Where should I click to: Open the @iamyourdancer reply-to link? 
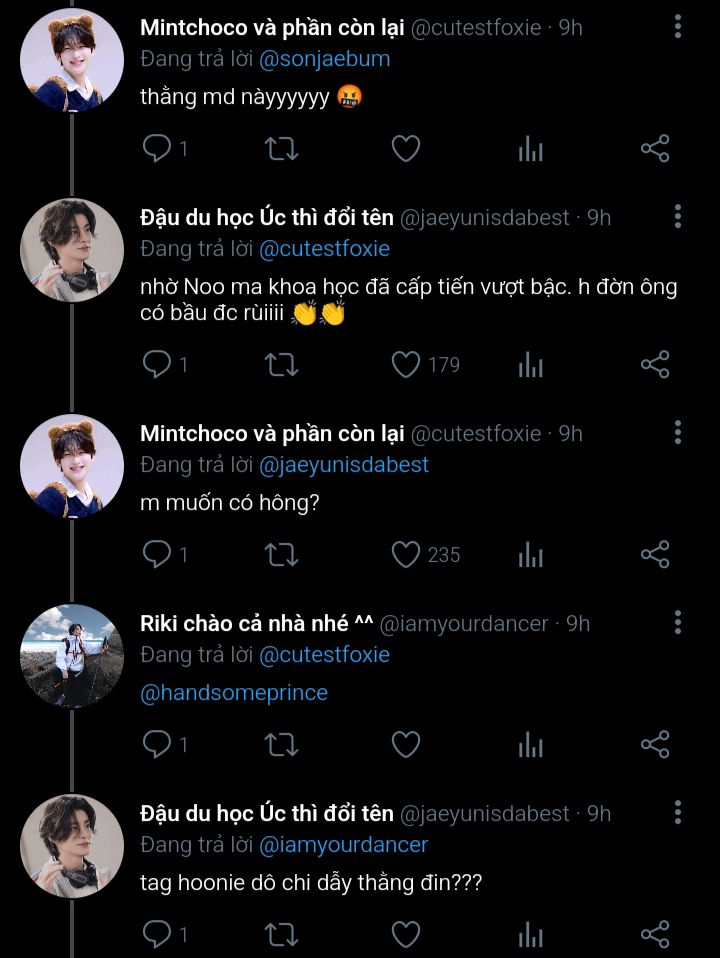(x=343, y=844)
